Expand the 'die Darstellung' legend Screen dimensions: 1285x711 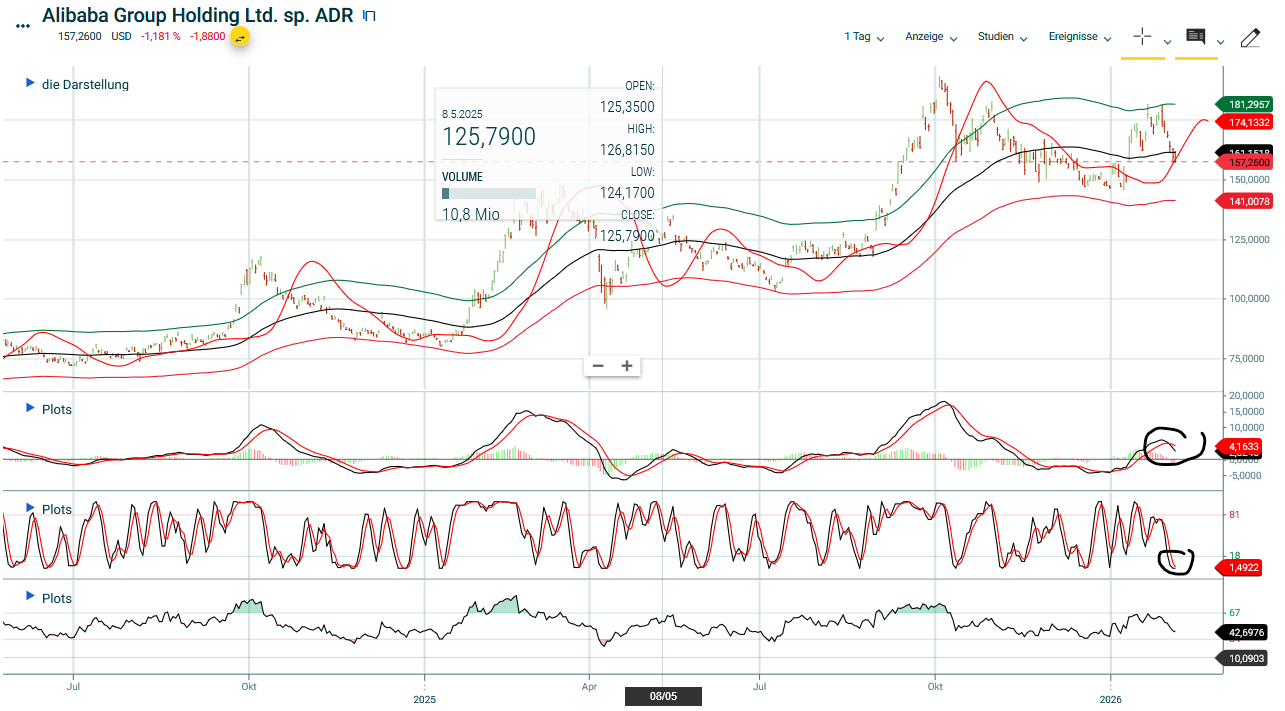(31, 84)
